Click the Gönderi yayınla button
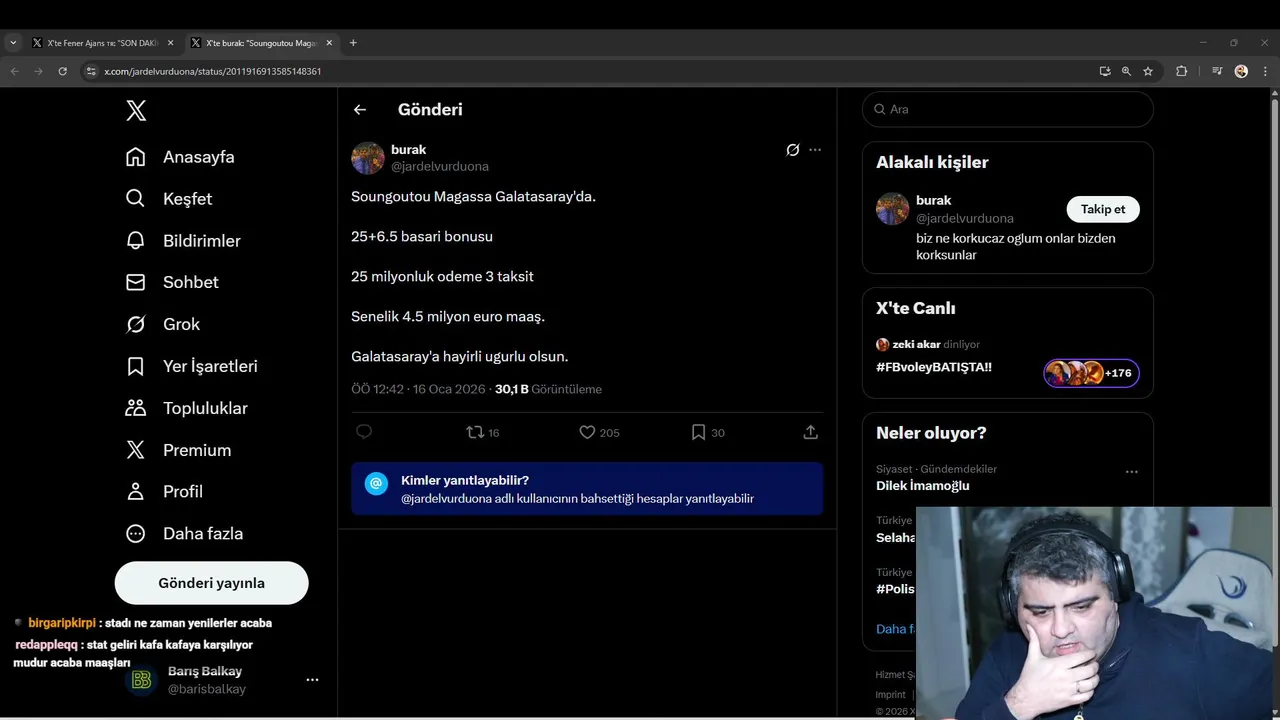Viewport: 1280px width, 720px height. coord(211,583)
